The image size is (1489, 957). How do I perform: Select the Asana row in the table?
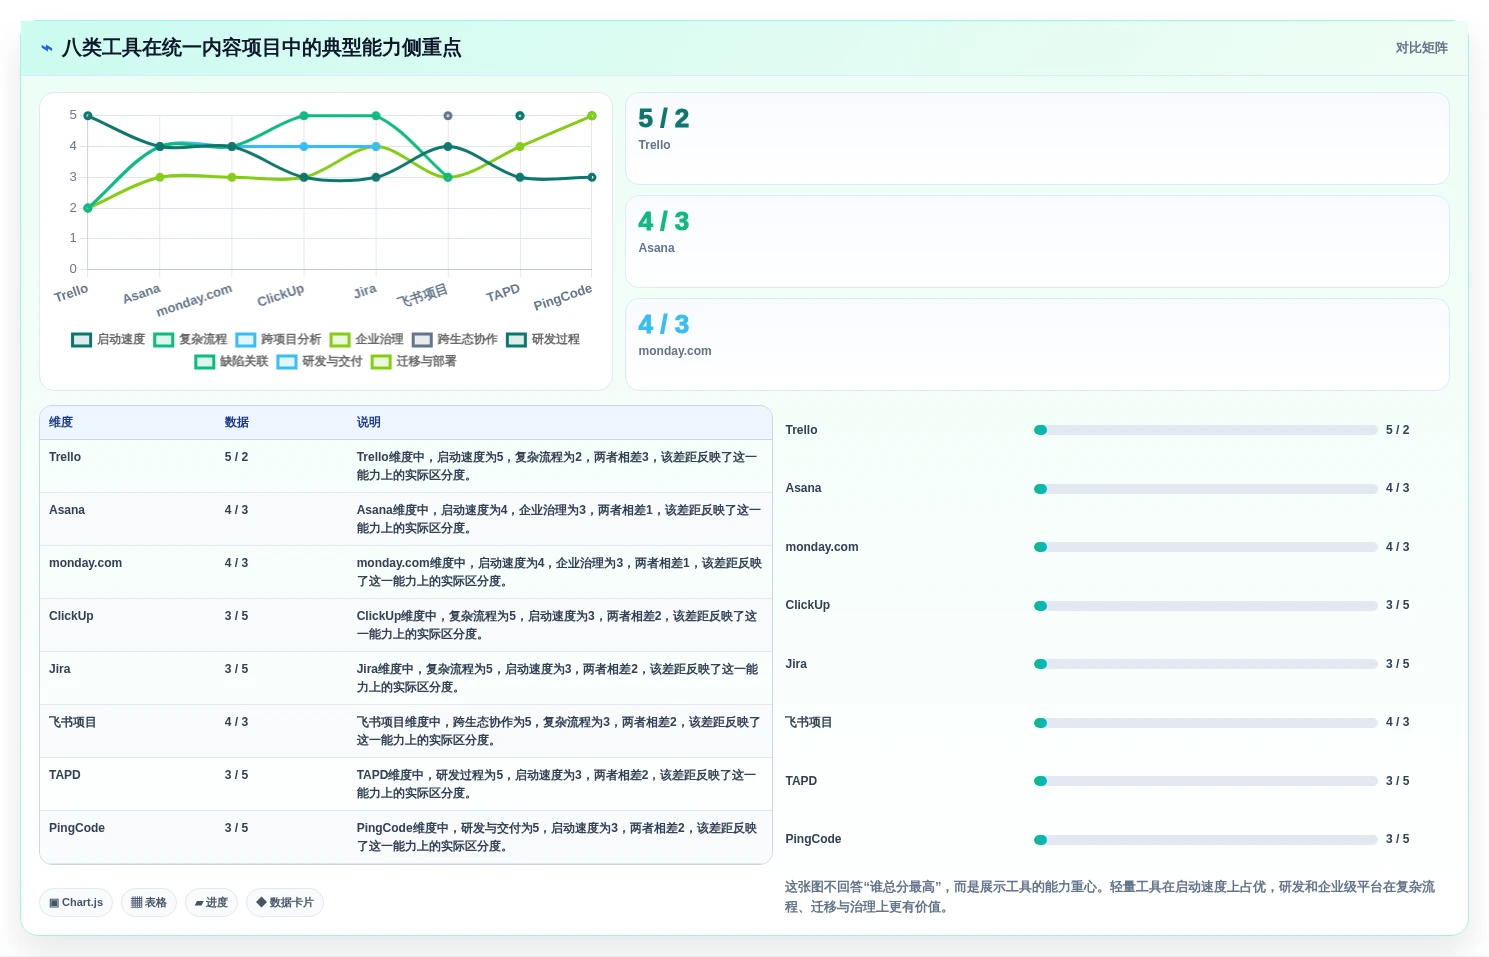406,519
